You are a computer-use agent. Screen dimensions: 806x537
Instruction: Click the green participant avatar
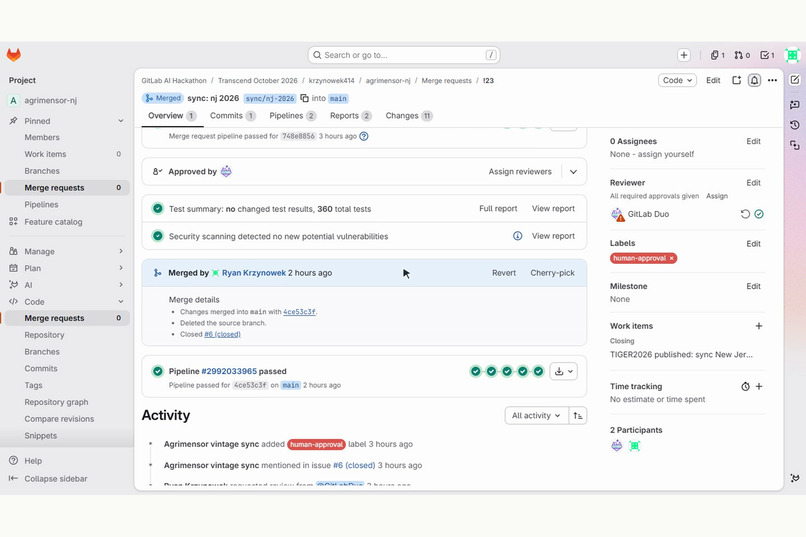click(635, 446)
